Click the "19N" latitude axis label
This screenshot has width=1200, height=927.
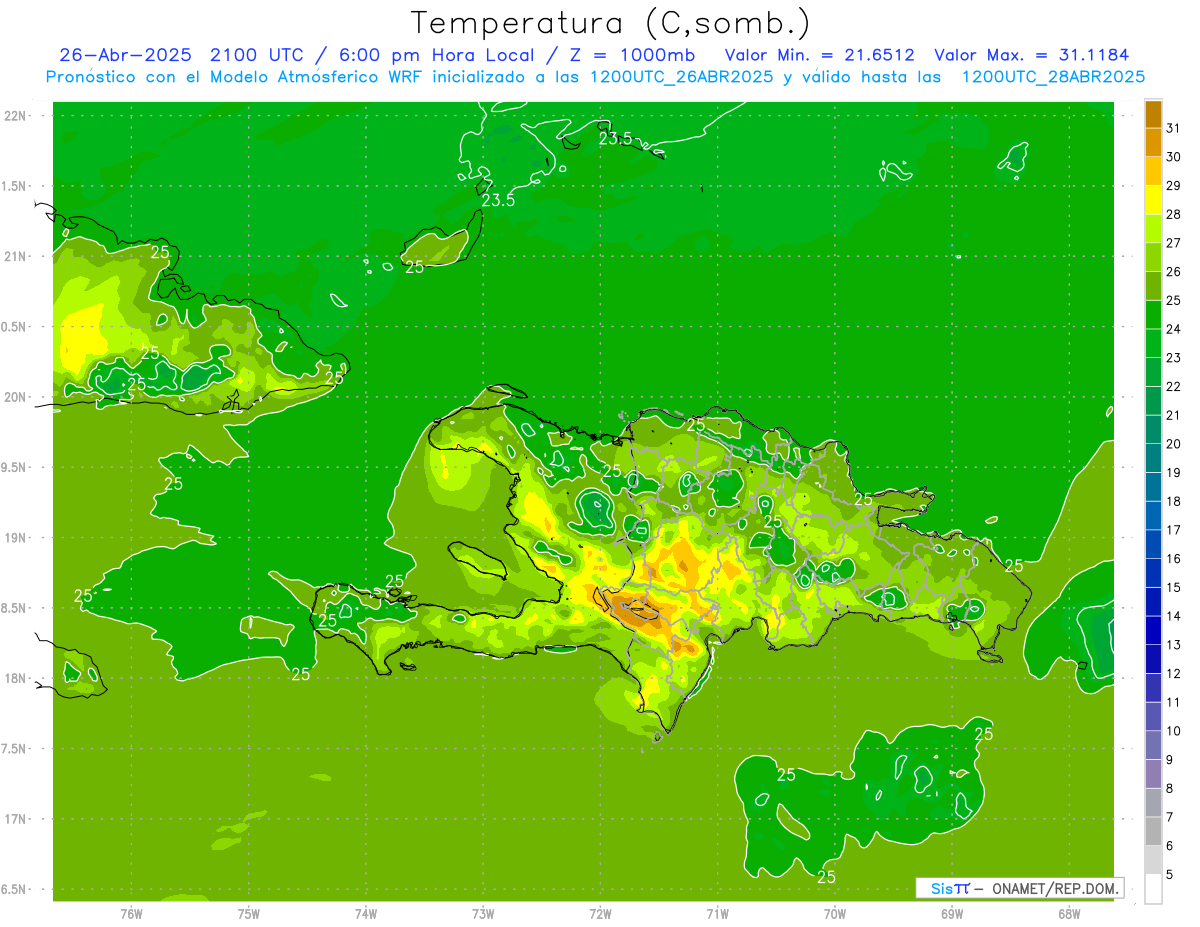tap(17, 538)
